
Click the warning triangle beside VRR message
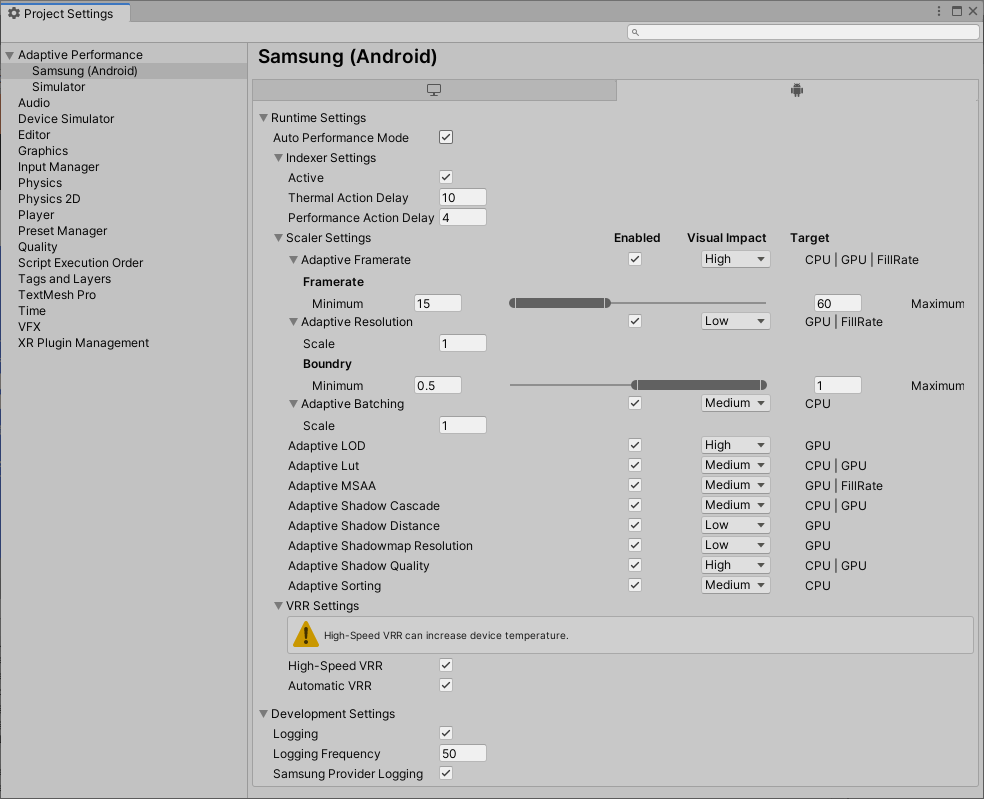click(x=305, y=633)
